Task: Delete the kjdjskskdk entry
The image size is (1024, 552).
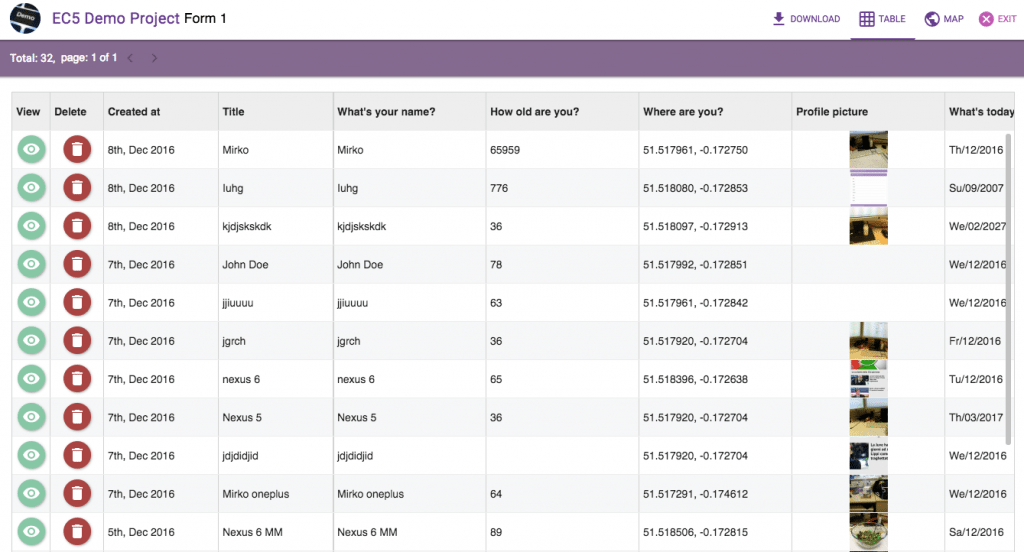Action: pyautogui.click(x=76, y=227)
